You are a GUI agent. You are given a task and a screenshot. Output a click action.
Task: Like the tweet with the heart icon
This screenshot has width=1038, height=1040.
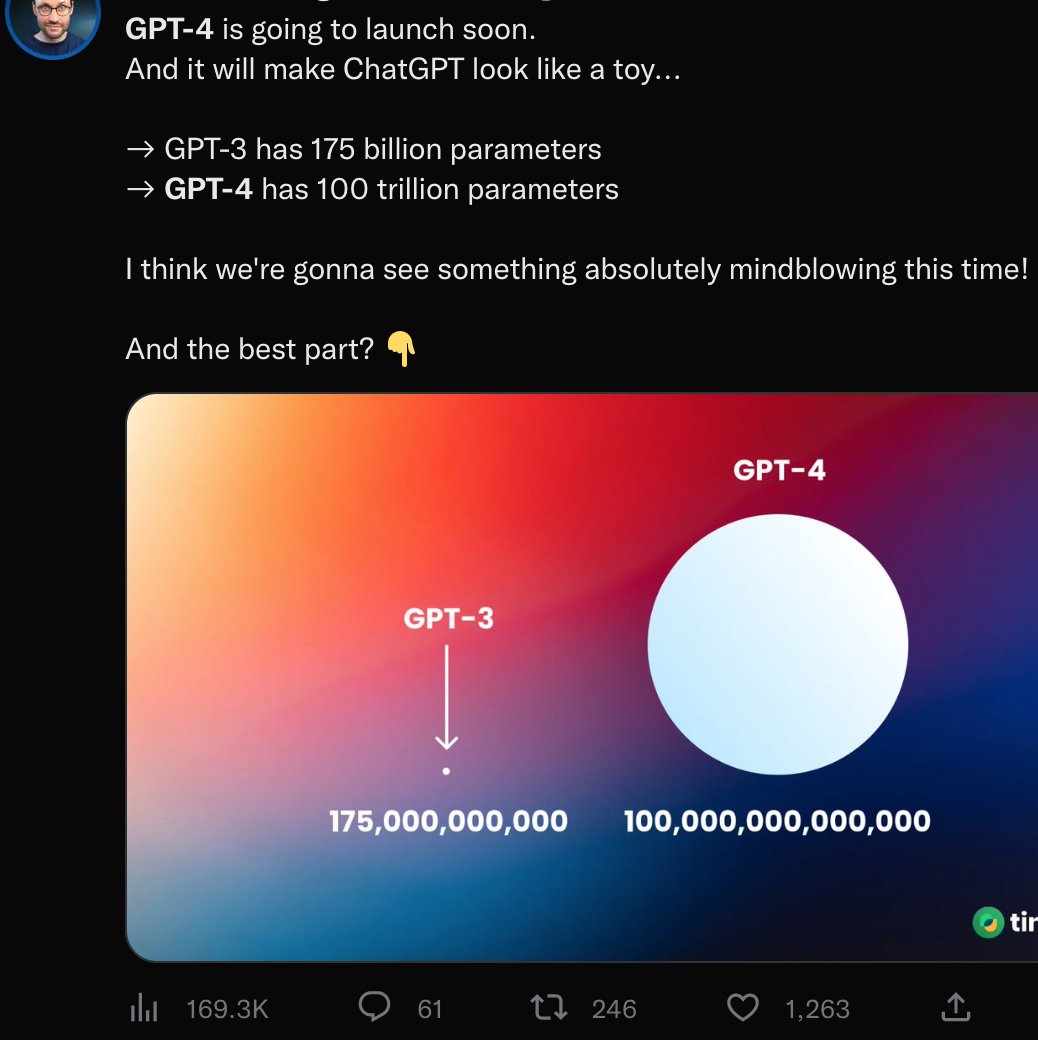click(742, 1008)
